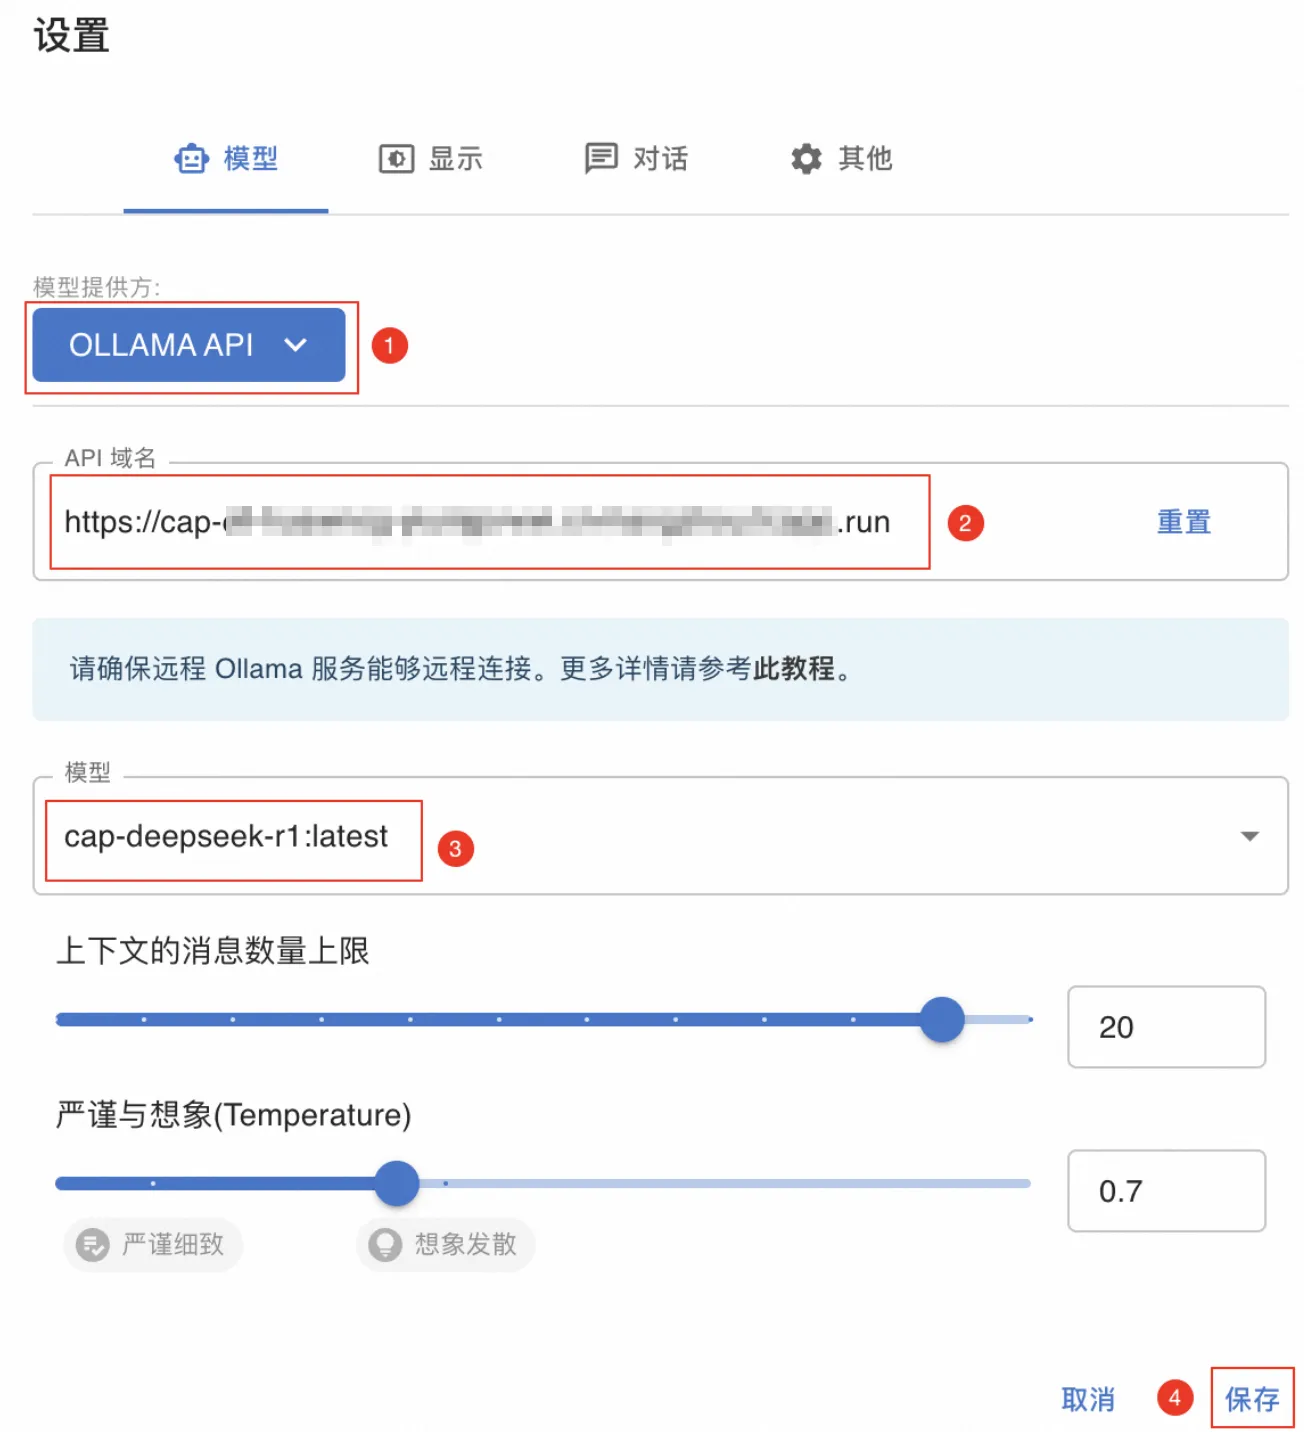Click the 模型提供方 label
This screenshot has width=1304, height=1432.
(96, 288)
